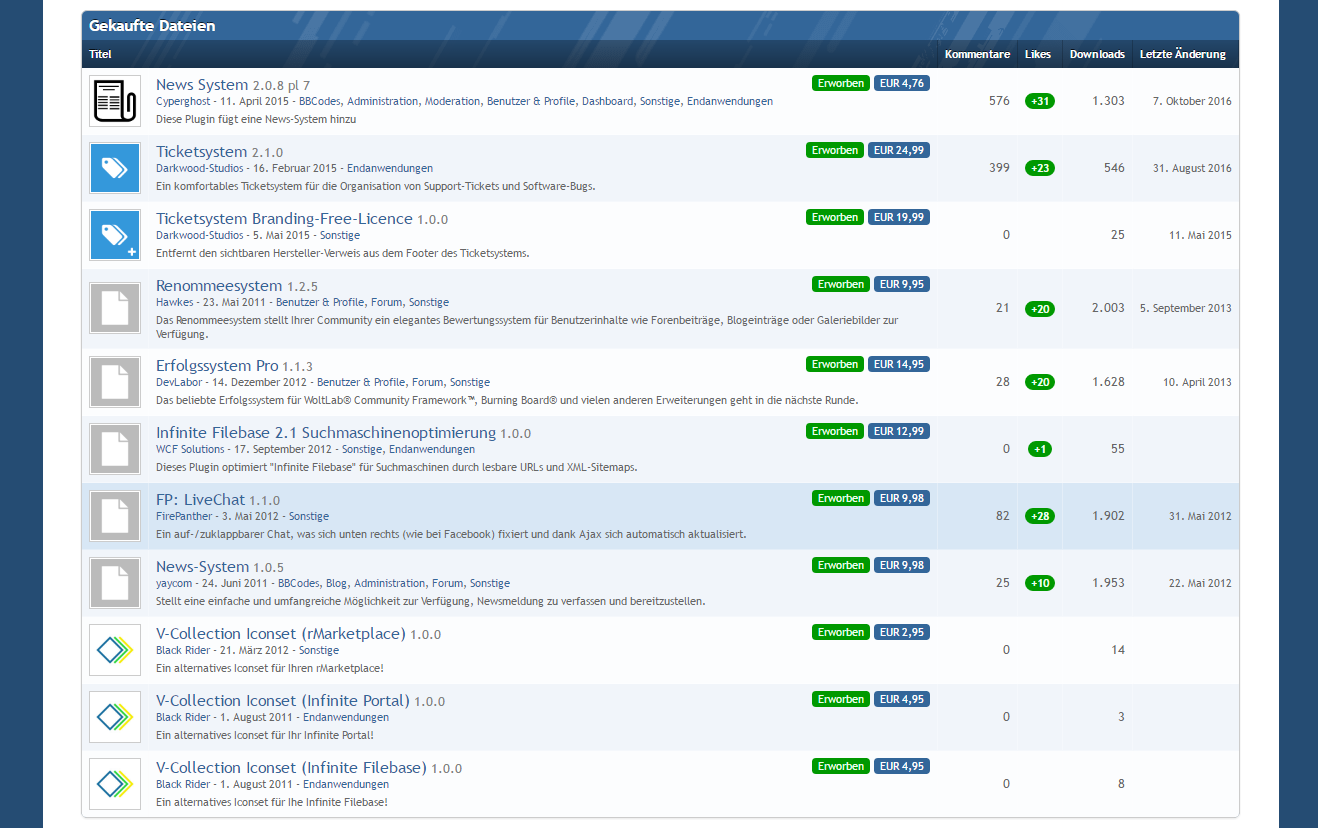Screen dimensions: 1318x828
Task: Sort by Letzte Änderung column header
Action: (x=1182, y=54)
